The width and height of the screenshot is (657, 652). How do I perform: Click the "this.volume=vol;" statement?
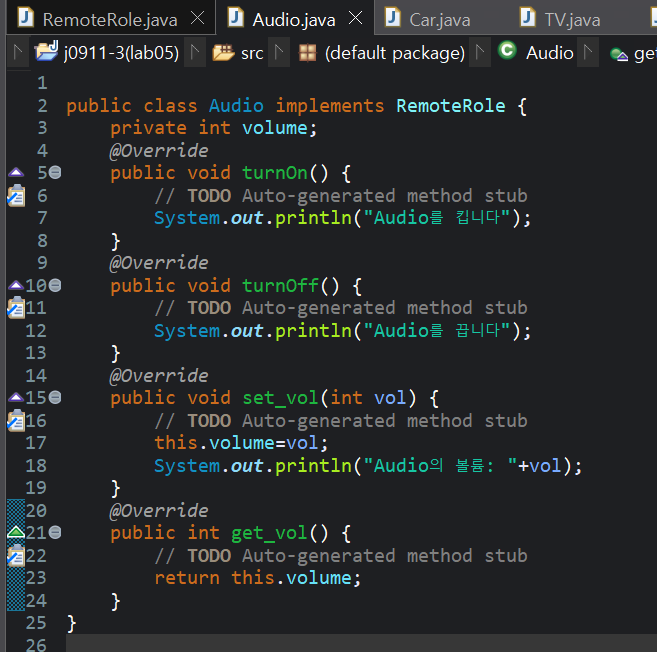pyautogui.click(x=241, y=443)
